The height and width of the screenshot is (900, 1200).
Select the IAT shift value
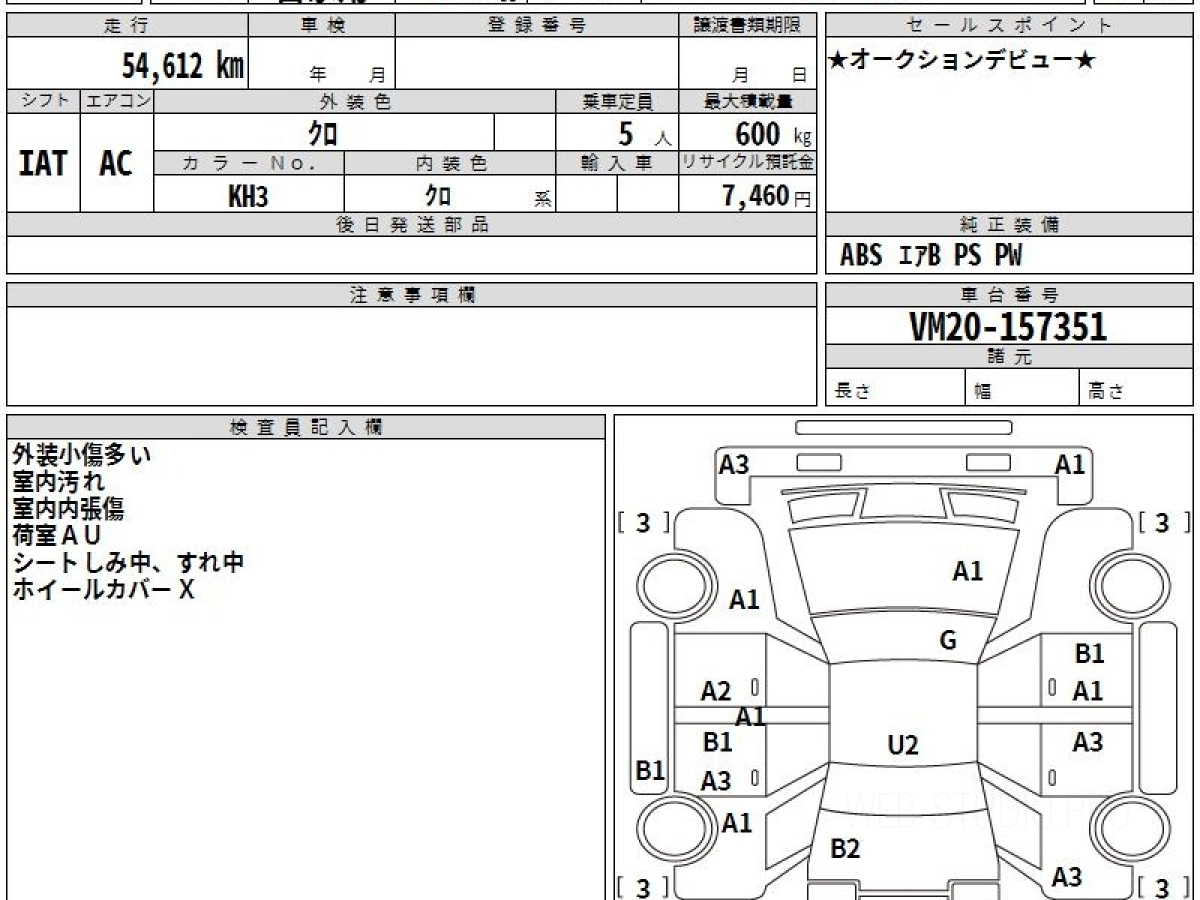coord(43,163)
